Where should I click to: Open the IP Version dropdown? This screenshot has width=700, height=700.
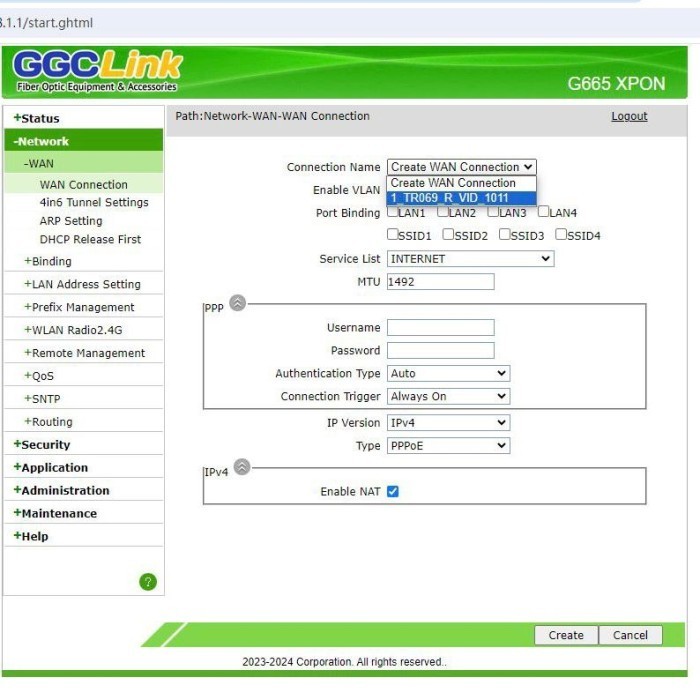pyautogui.click(x=448, y=423)
